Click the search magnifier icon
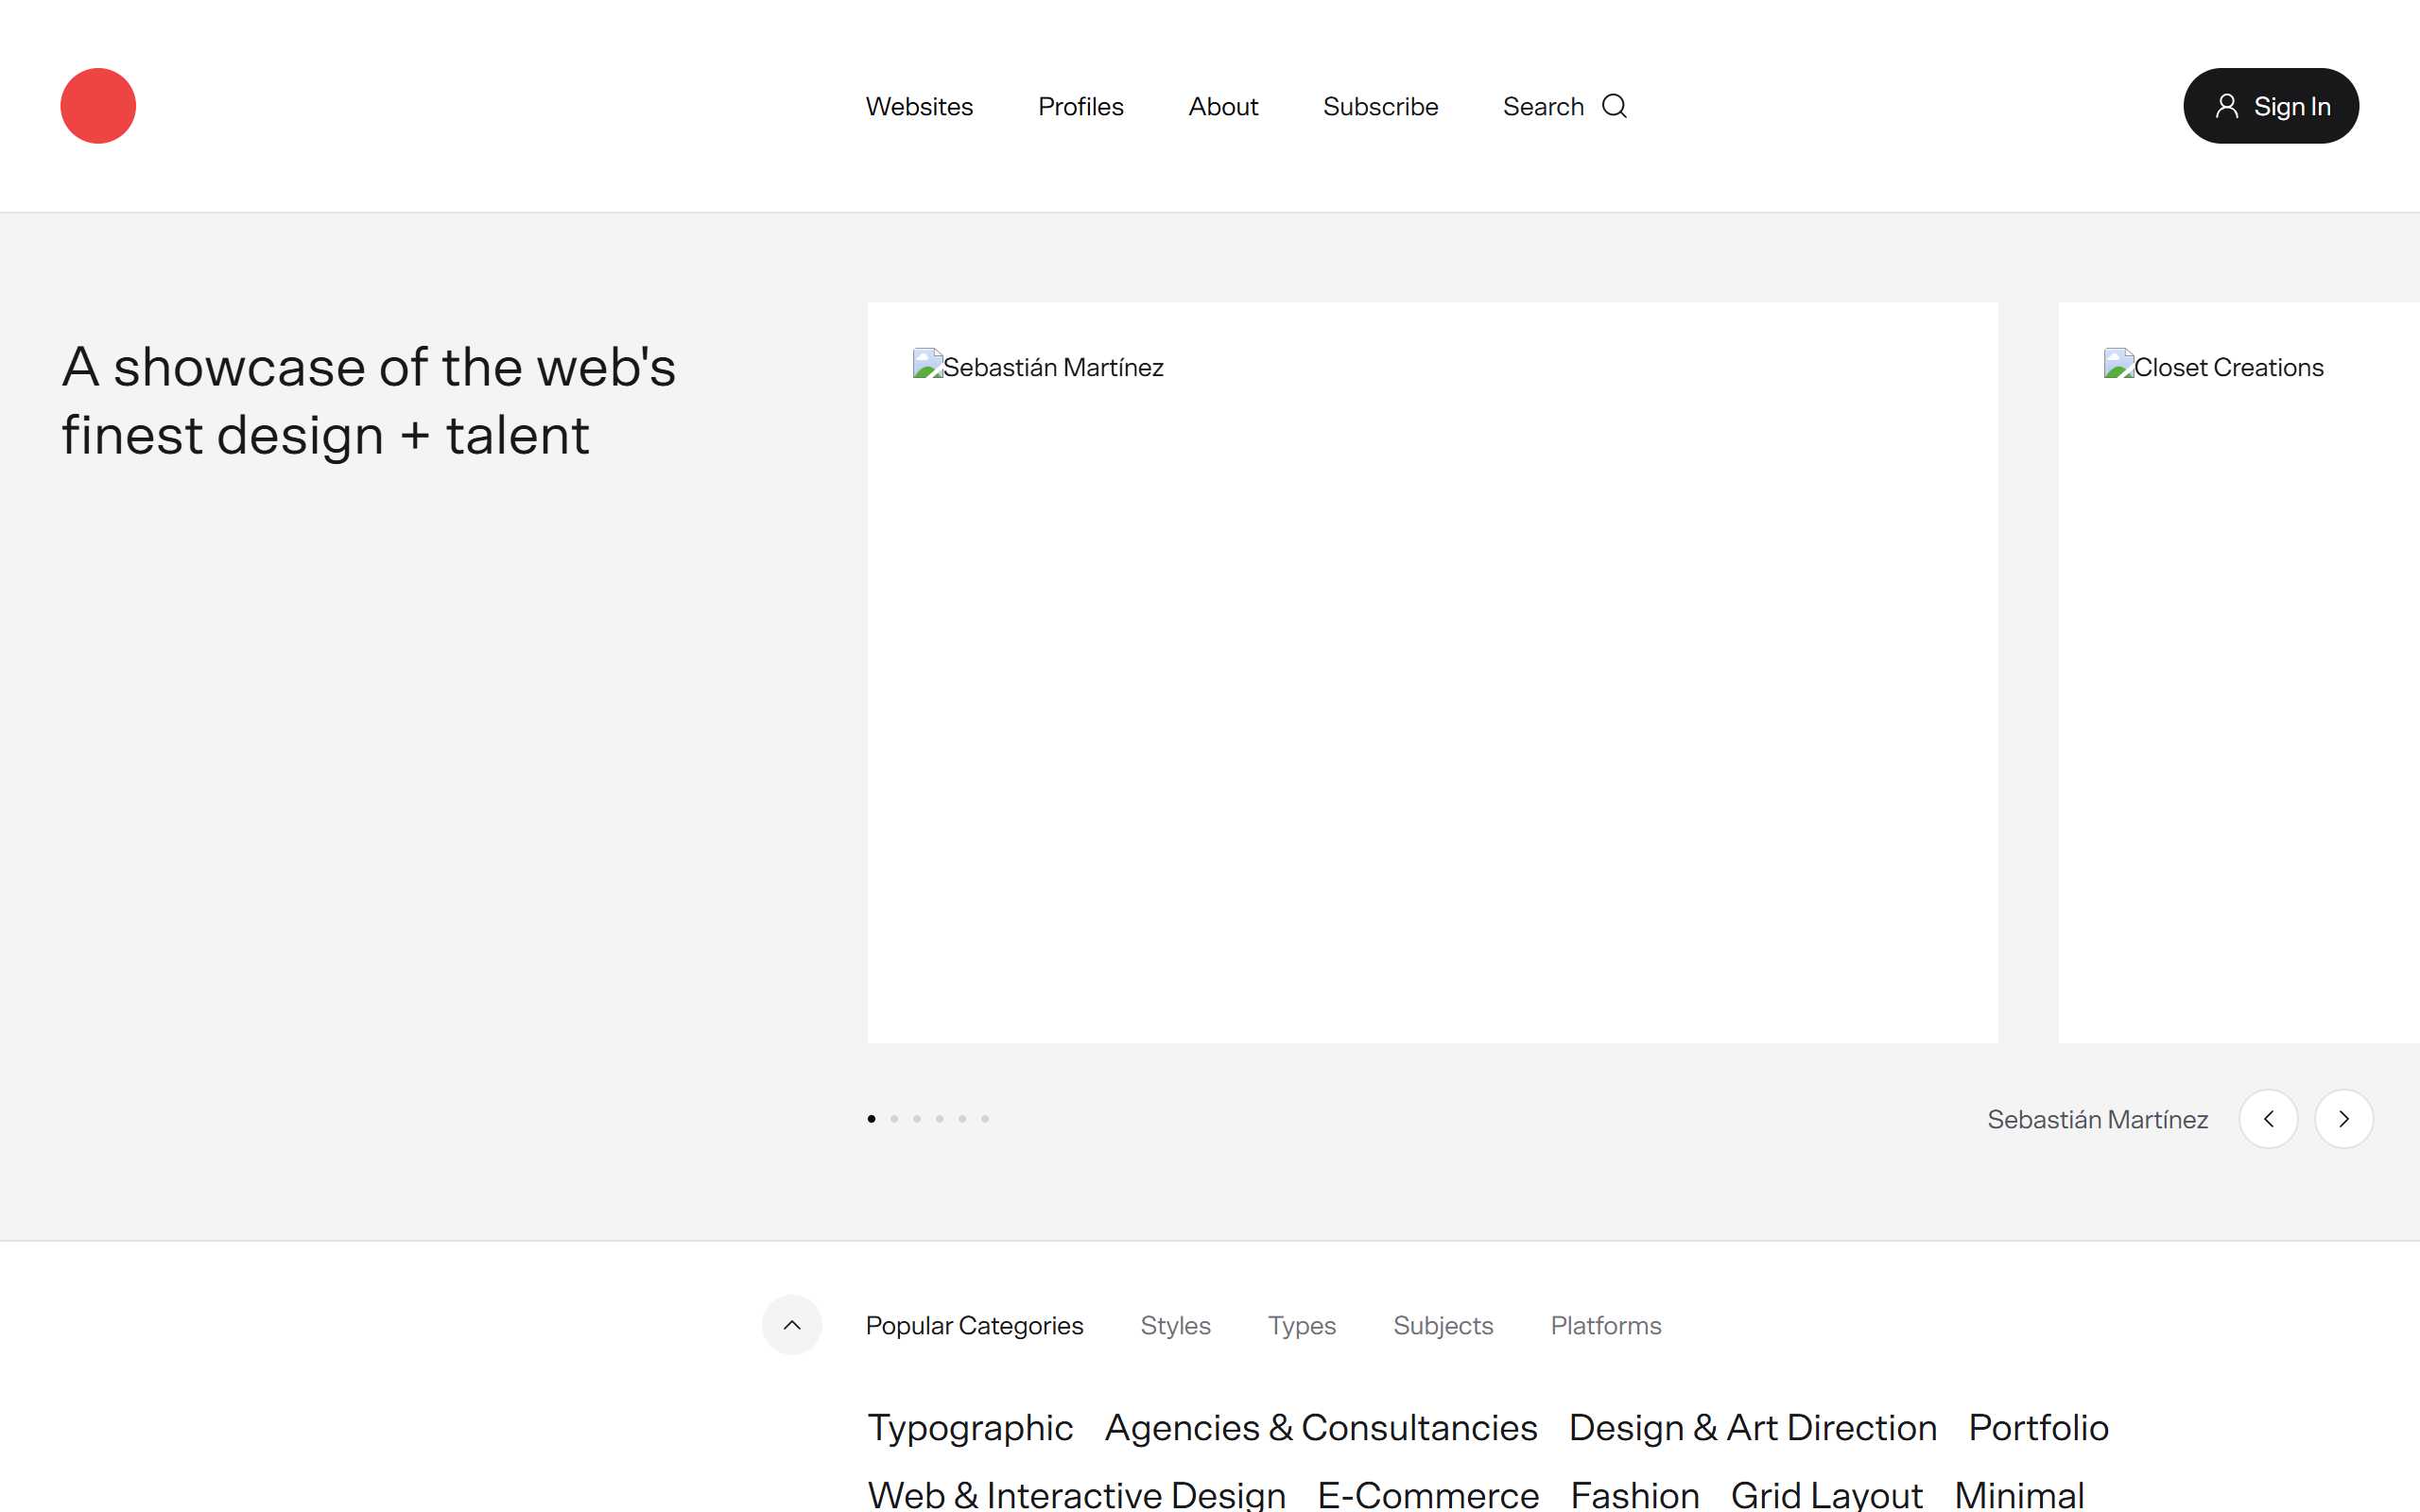 [1614, 106]
